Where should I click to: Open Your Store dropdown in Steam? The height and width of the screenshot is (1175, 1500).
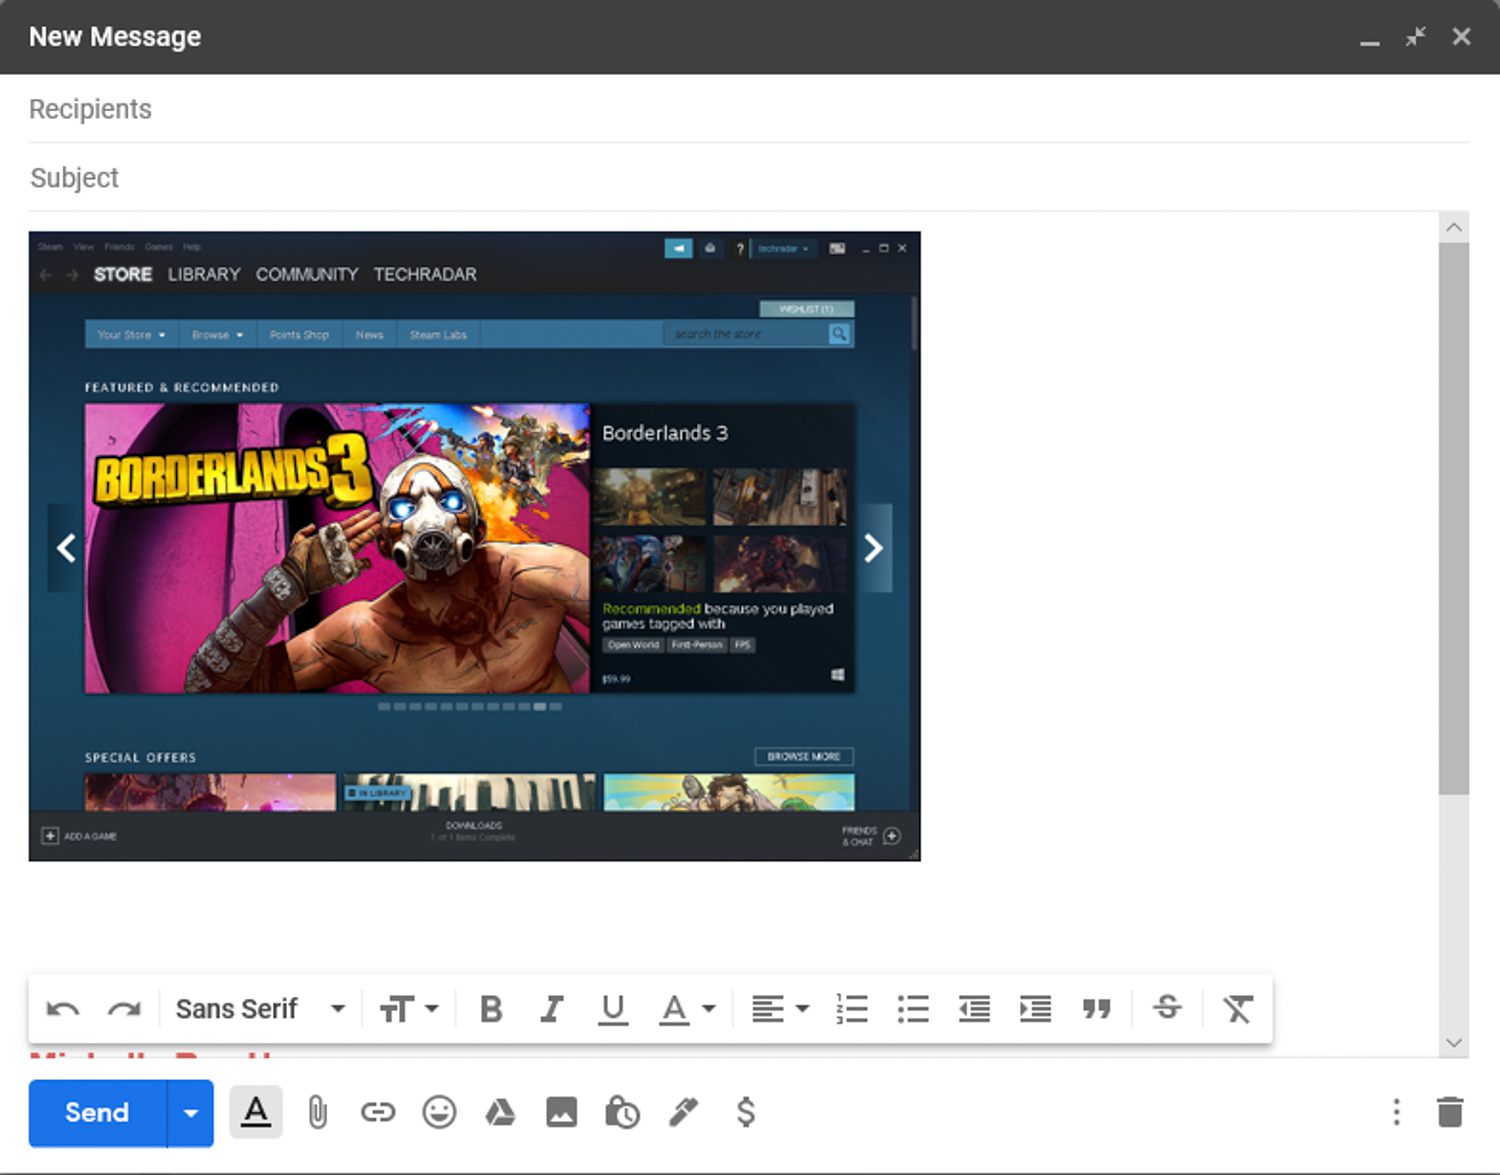point(131,335)
